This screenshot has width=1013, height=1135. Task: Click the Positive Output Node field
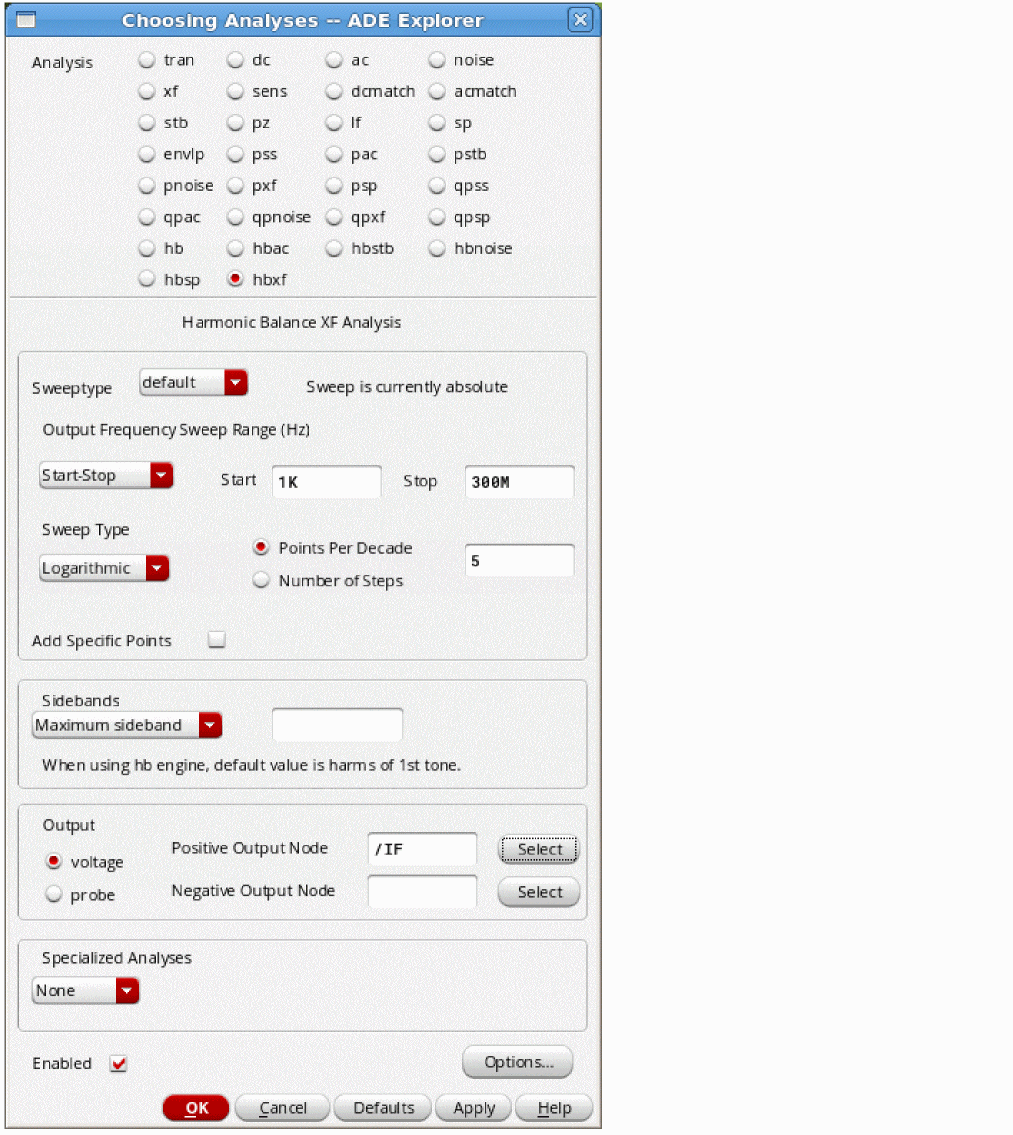(x=422, y=849)
